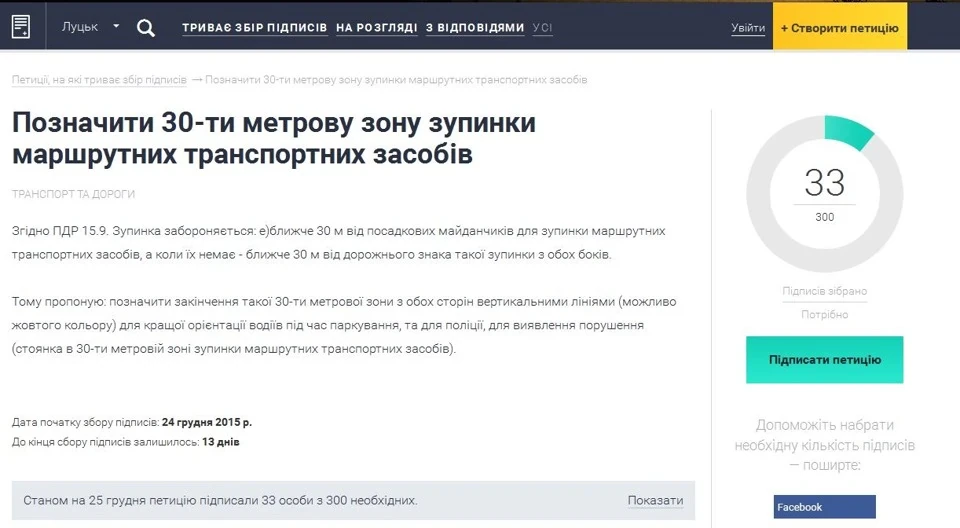
Task: Show all petitions via Усі
Action: (x=542, y=28)
